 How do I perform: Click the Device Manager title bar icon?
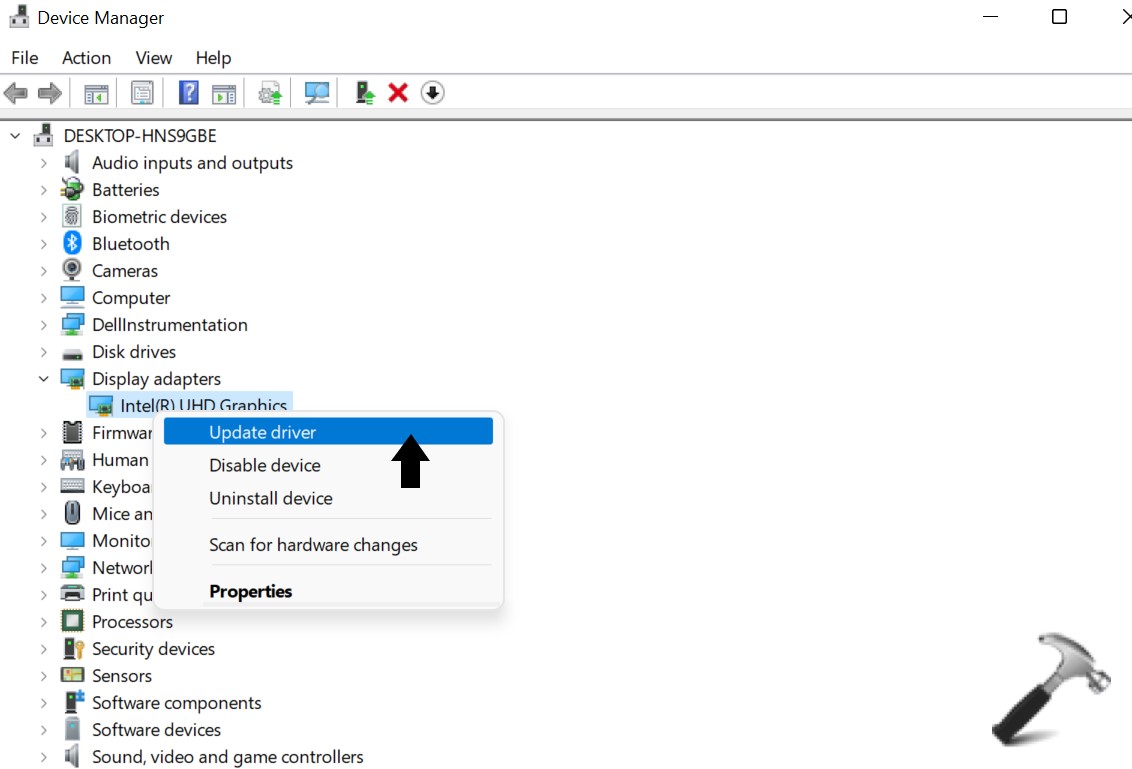(x=19, y=17)
